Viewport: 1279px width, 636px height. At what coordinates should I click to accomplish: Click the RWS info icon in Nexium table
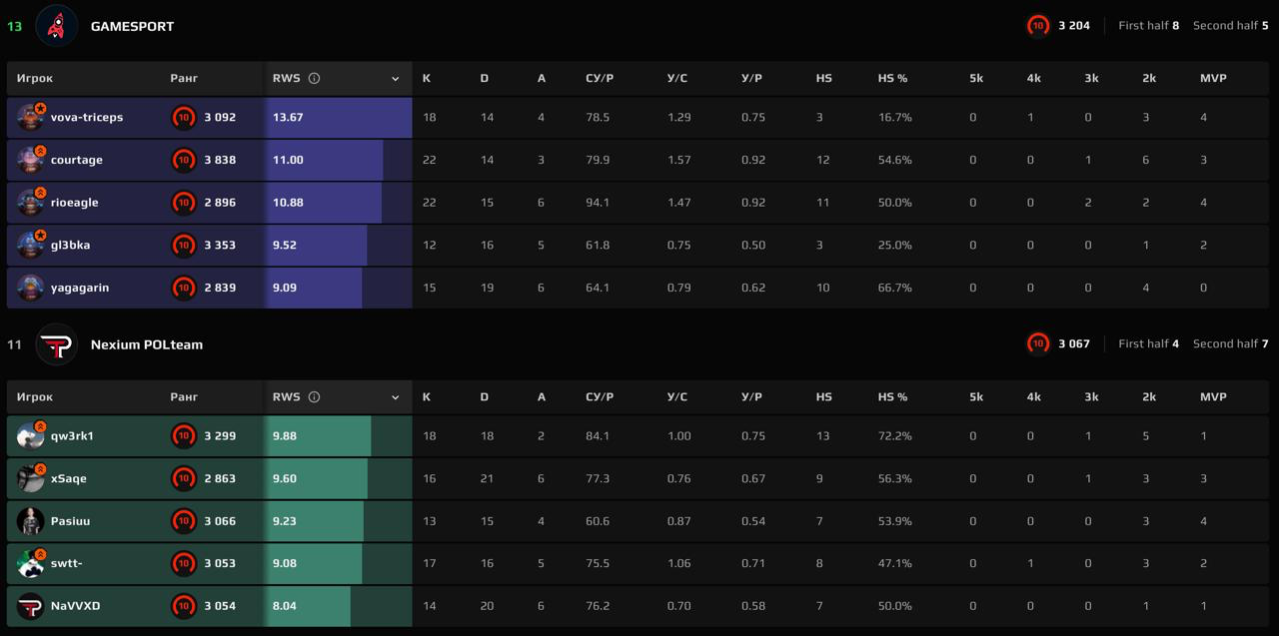(314, 397)
